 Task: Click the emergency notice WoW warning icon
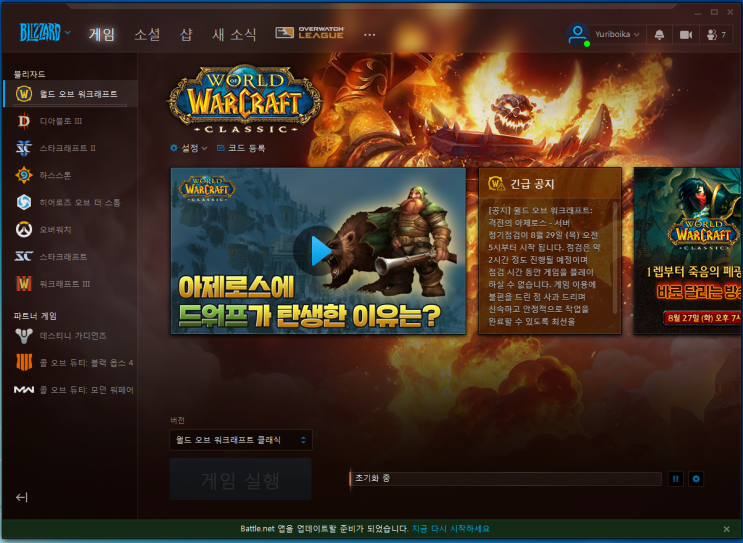click(x=496, y=183)
